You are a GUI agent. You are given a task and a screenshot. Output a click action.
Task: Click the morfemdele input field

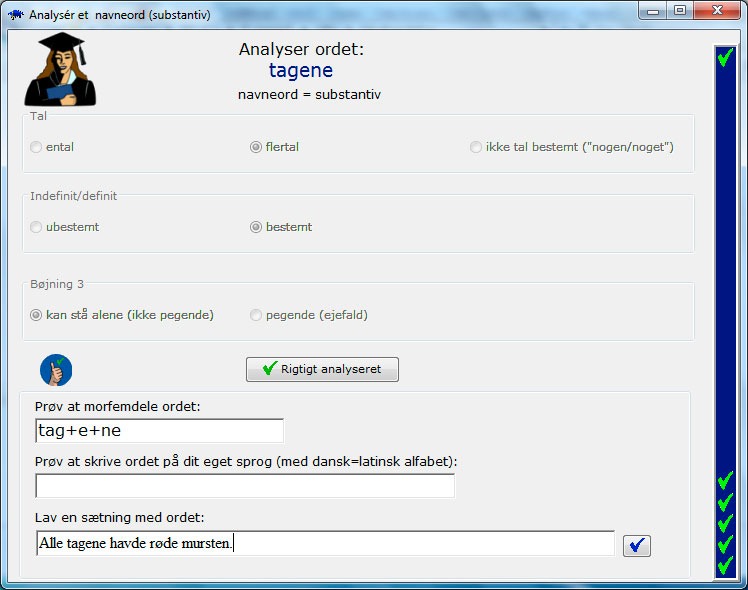point(159,431)
